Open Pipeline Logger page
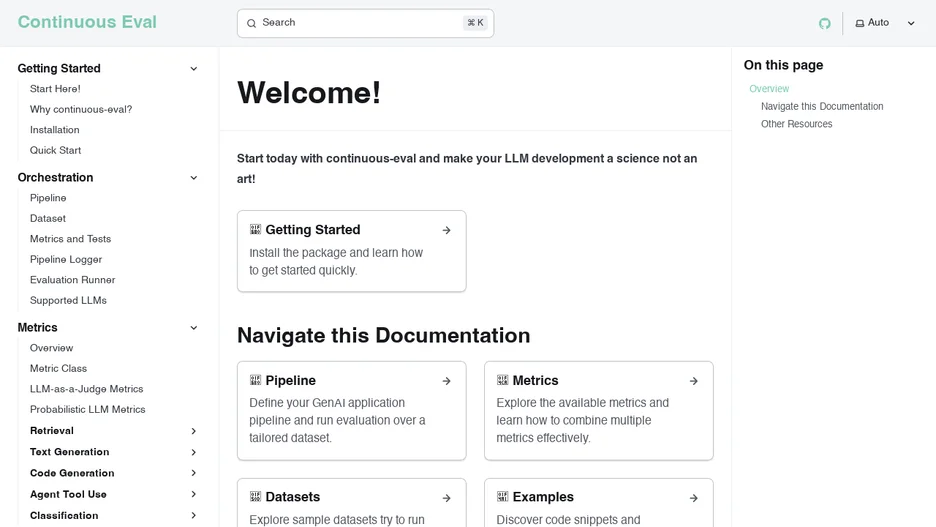This screenshot has height=527, width=936. point(66,260)
